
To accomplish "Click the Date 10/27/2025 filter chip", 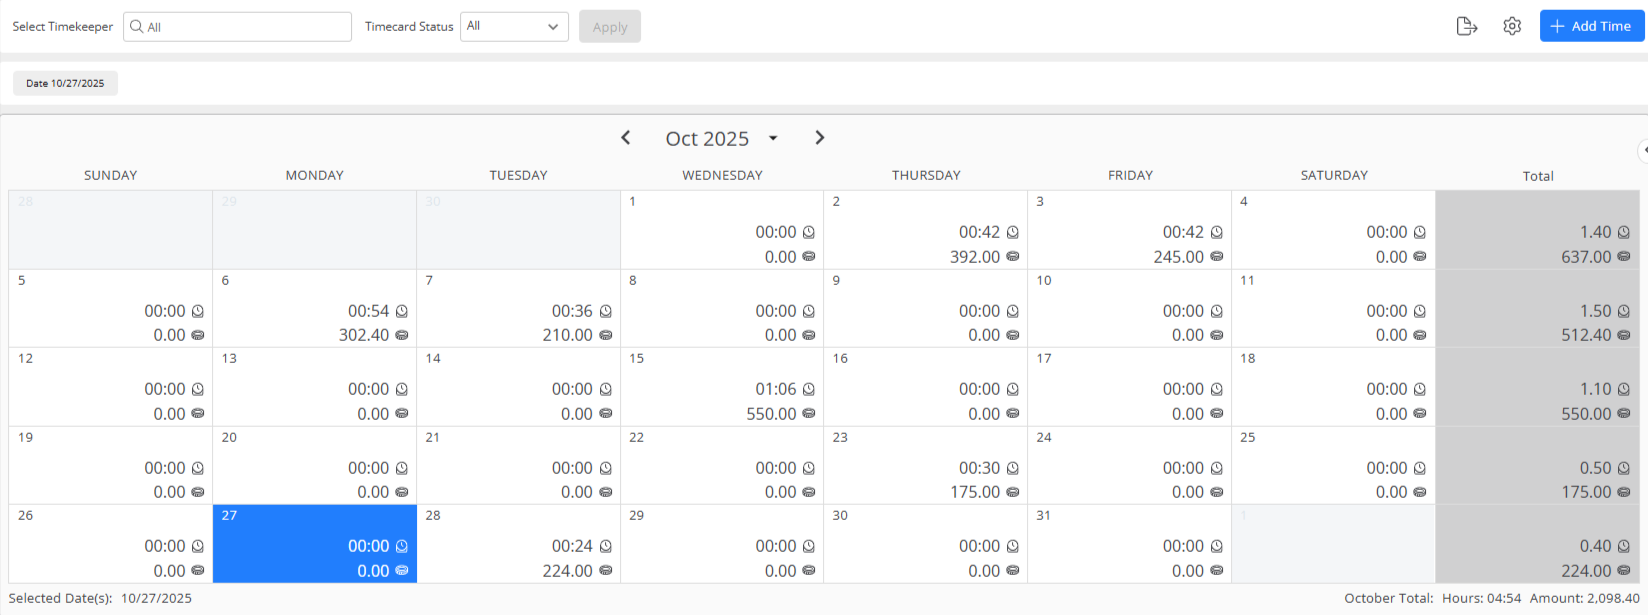I will (x=65, y=84).
